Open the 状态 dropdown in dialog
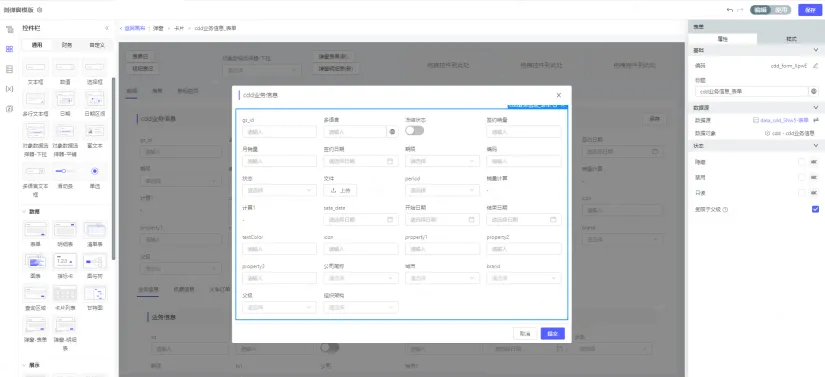The image size is (825, 377). click(279, 190)
